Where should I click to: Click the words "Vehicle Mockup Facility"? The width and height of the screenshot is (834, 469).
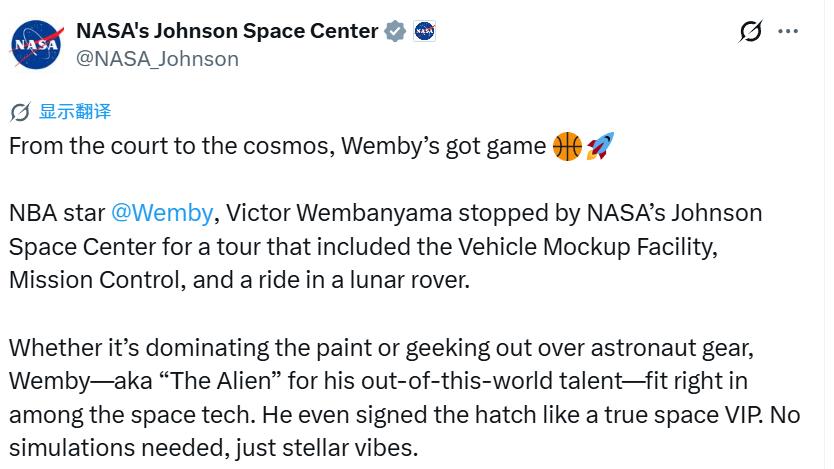[586, 246]
